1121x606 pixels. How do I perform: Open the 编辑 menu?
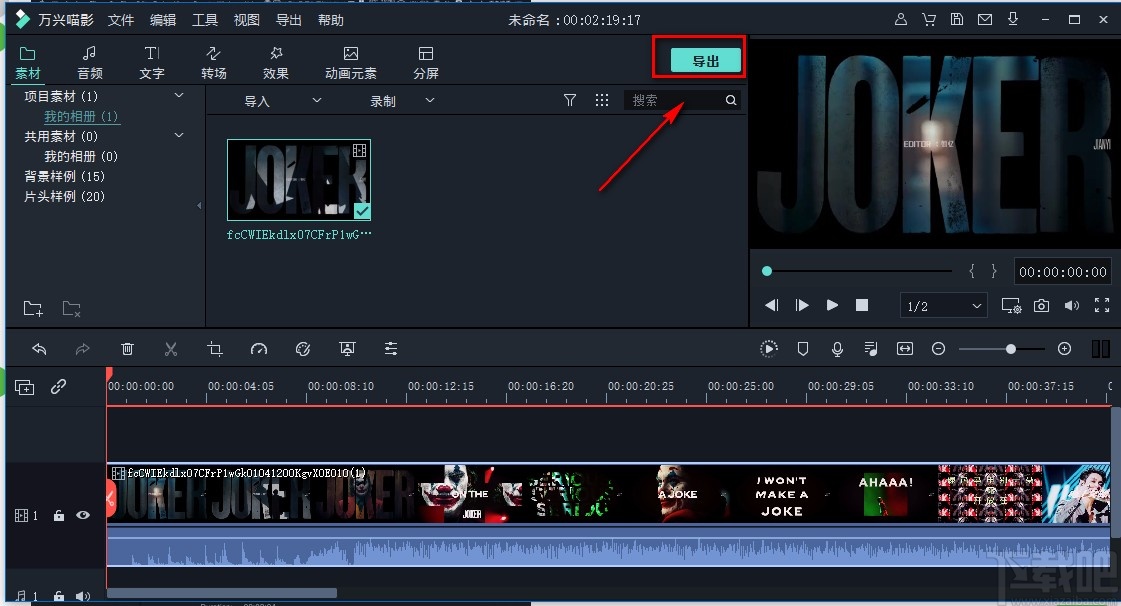click(163, 20)
